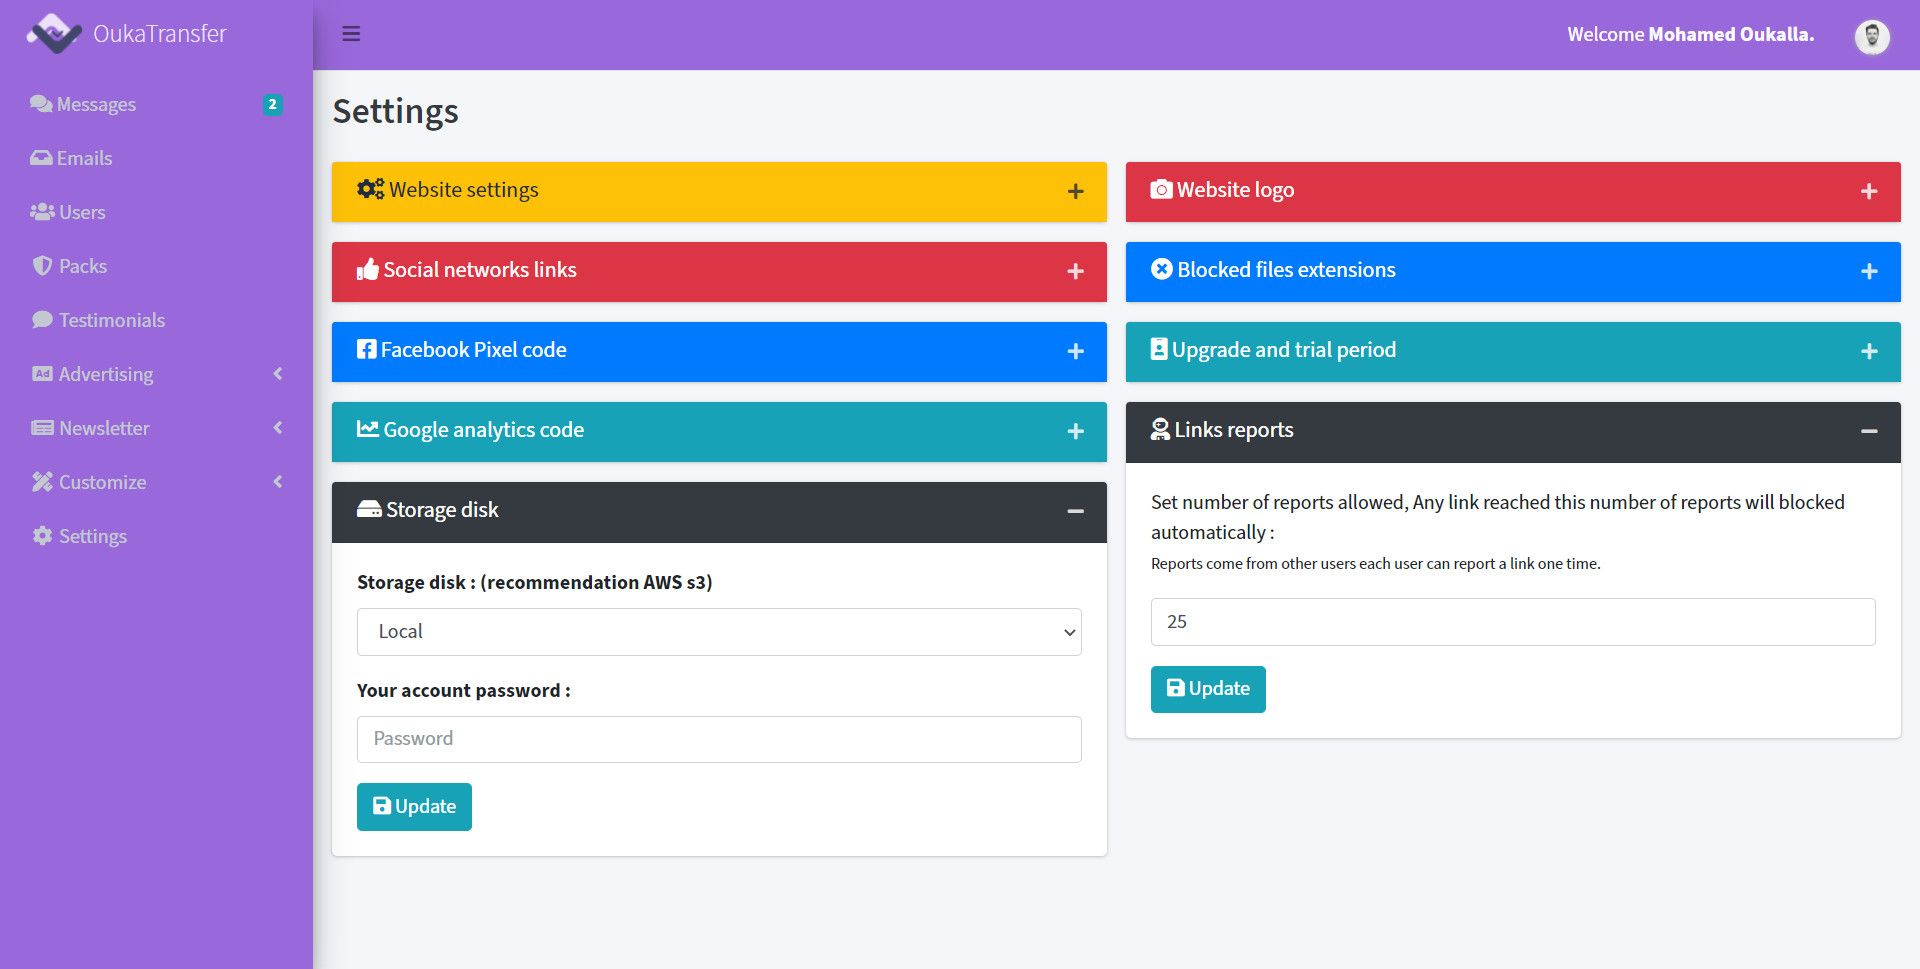
Task: Click the Emails inbox icon
Action: [41, 158]
